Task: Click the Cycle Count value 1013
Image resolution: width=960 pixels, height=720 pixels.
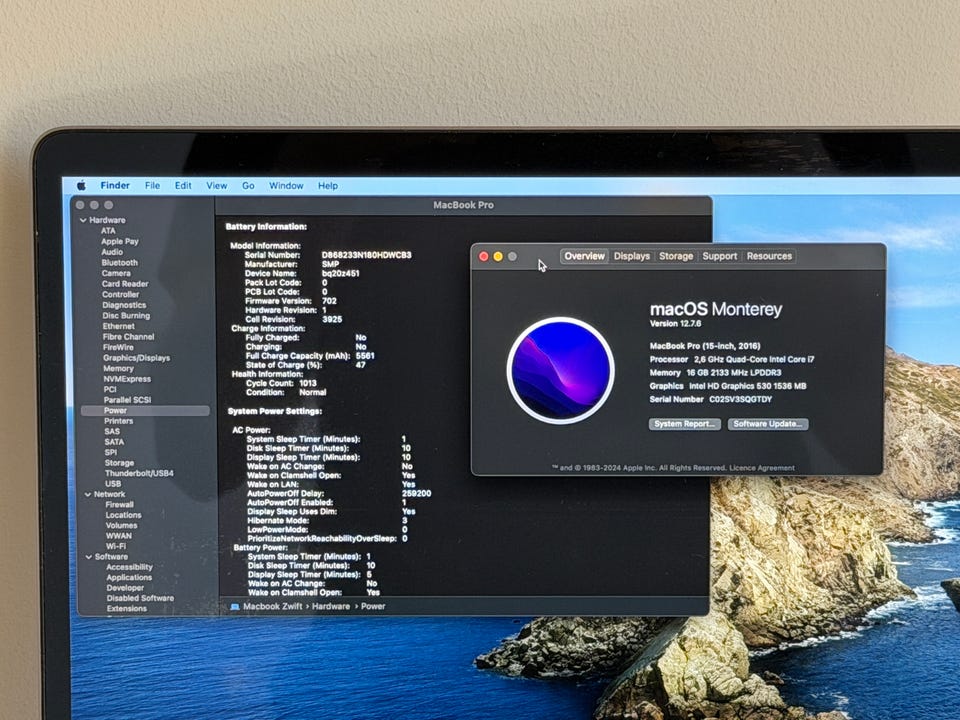Action: 308,383
